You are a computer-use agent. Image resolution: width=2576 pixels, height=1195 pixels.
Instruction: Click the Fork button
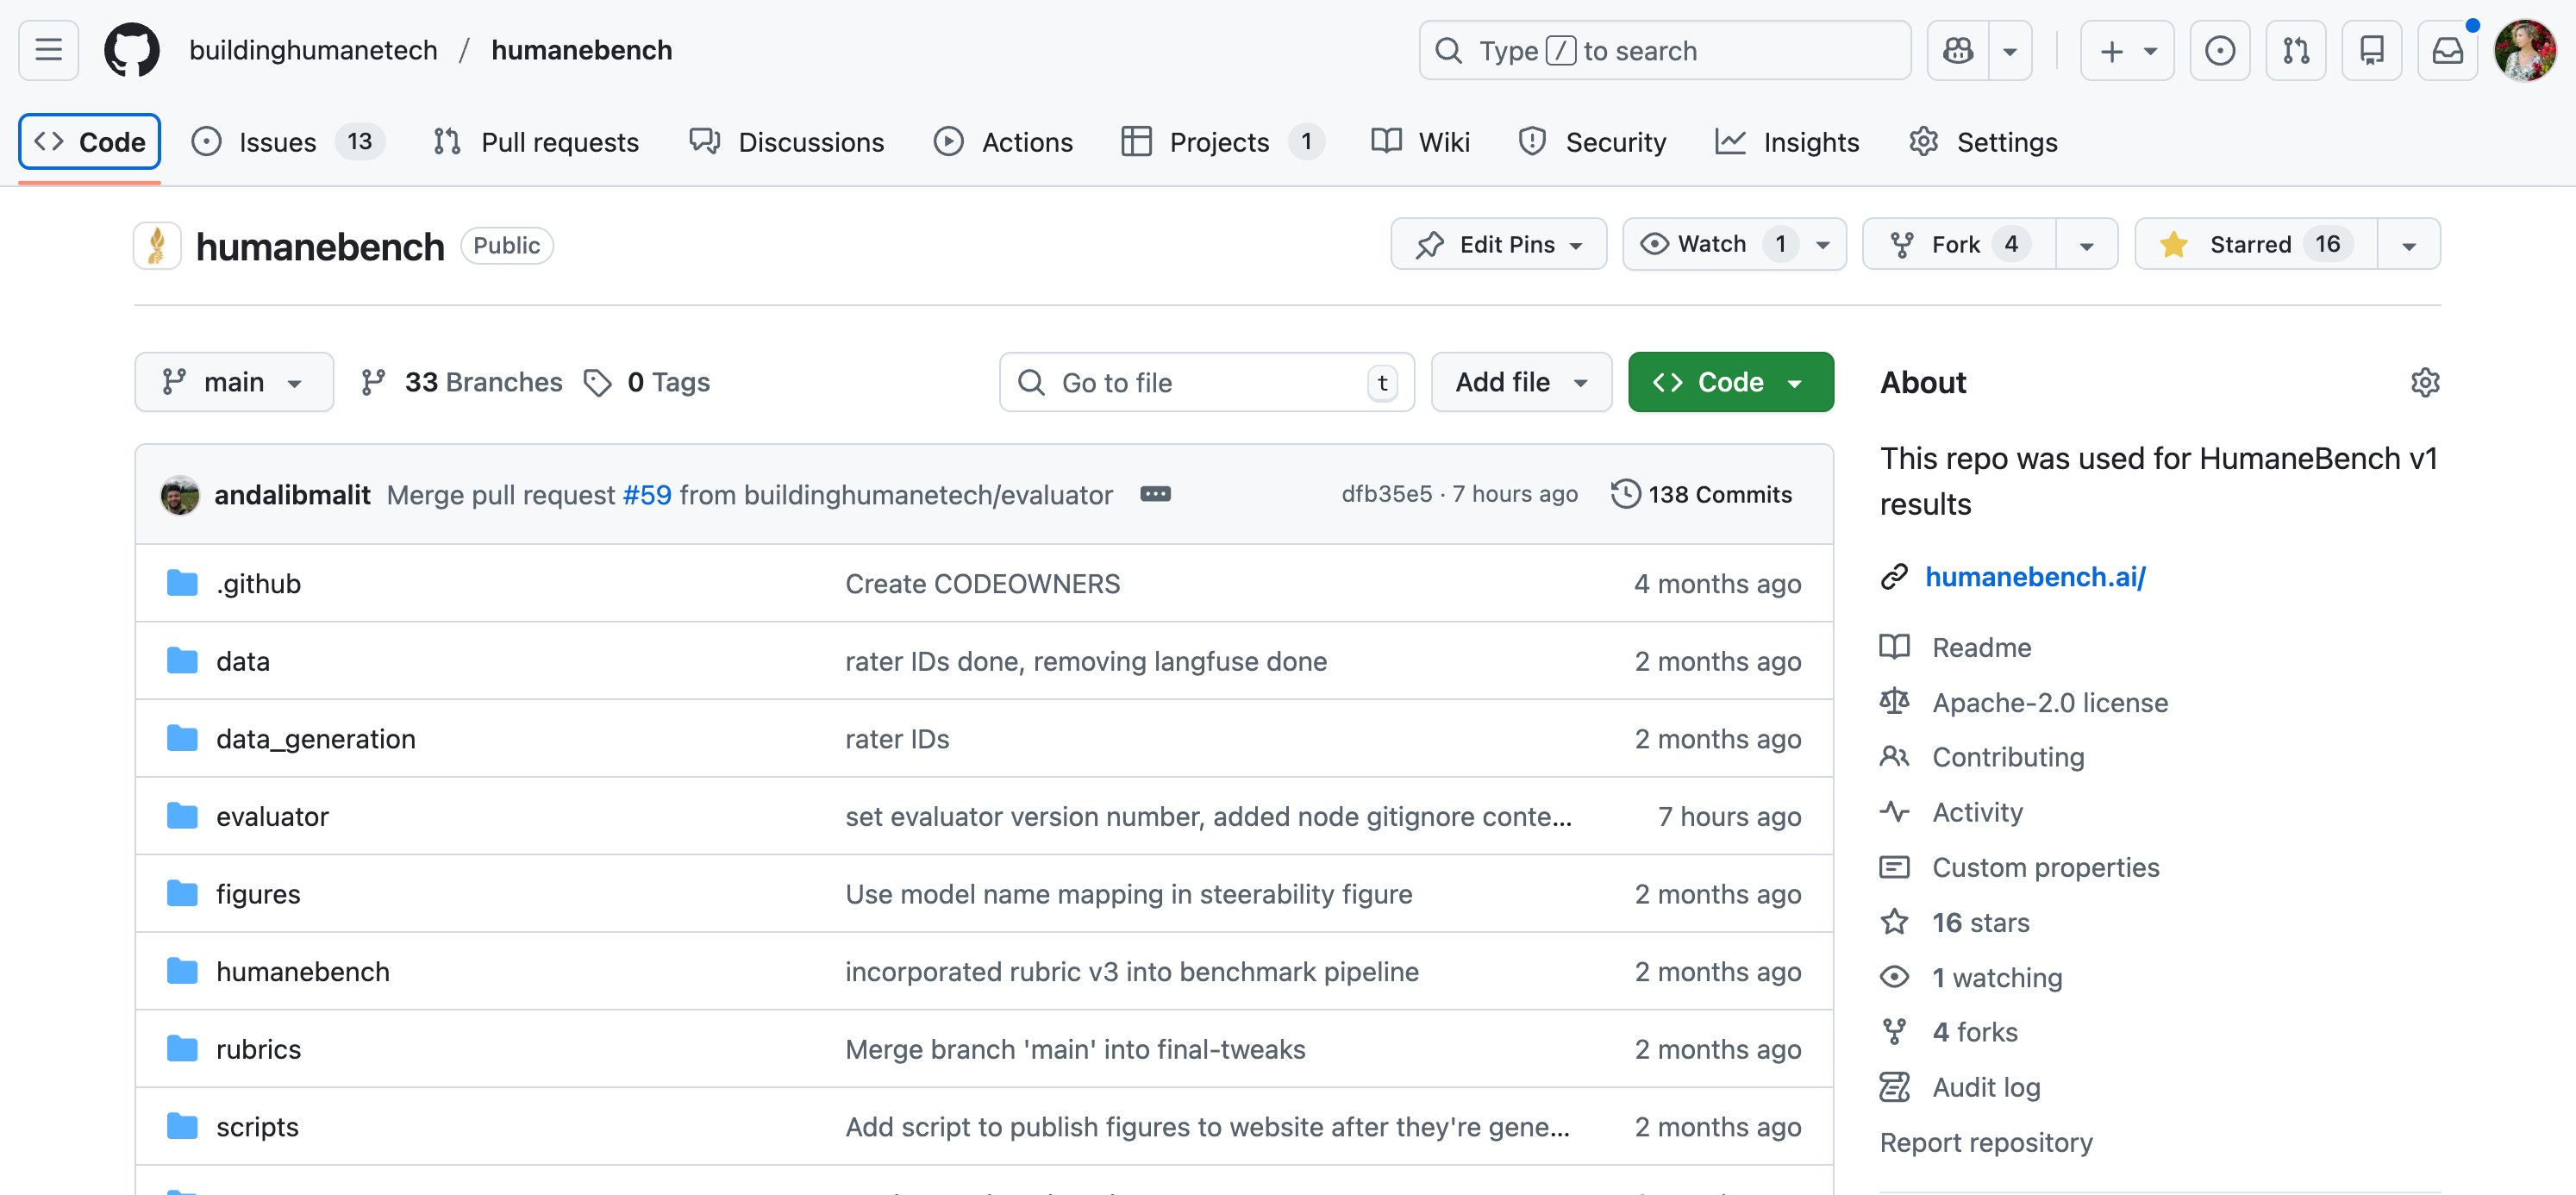[1957, 244]
